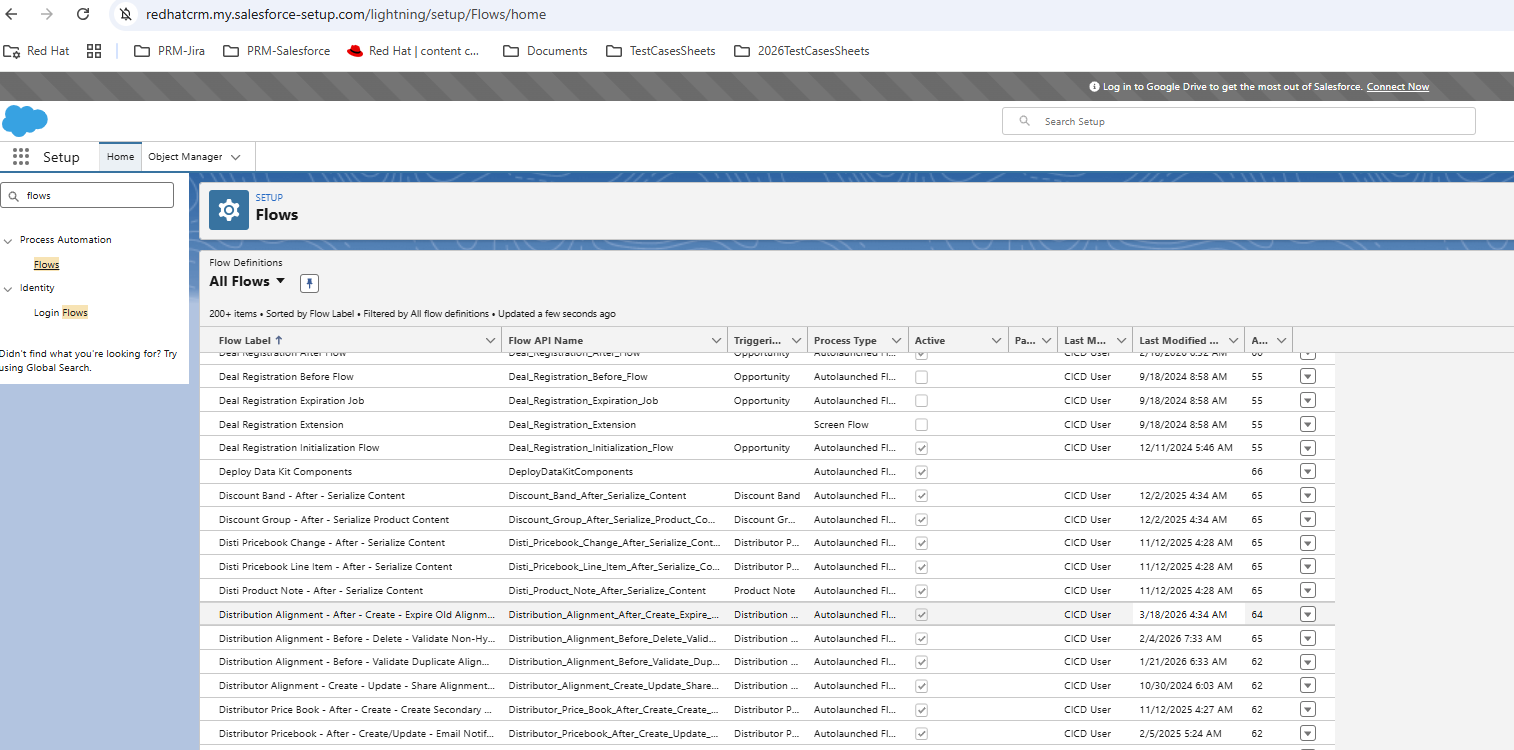The height and width of the screenshot is (750, 1514).
Task: Click the Product Note triggering object cell
Action: (764, 591)
